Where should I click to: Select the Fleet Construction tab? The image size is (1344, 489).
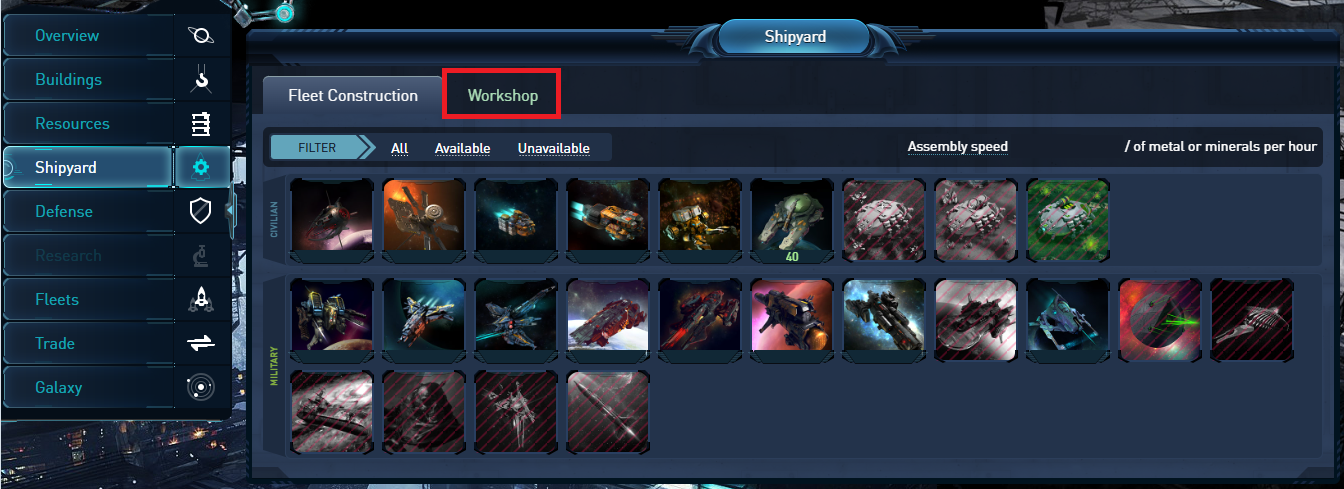(353, 96)
